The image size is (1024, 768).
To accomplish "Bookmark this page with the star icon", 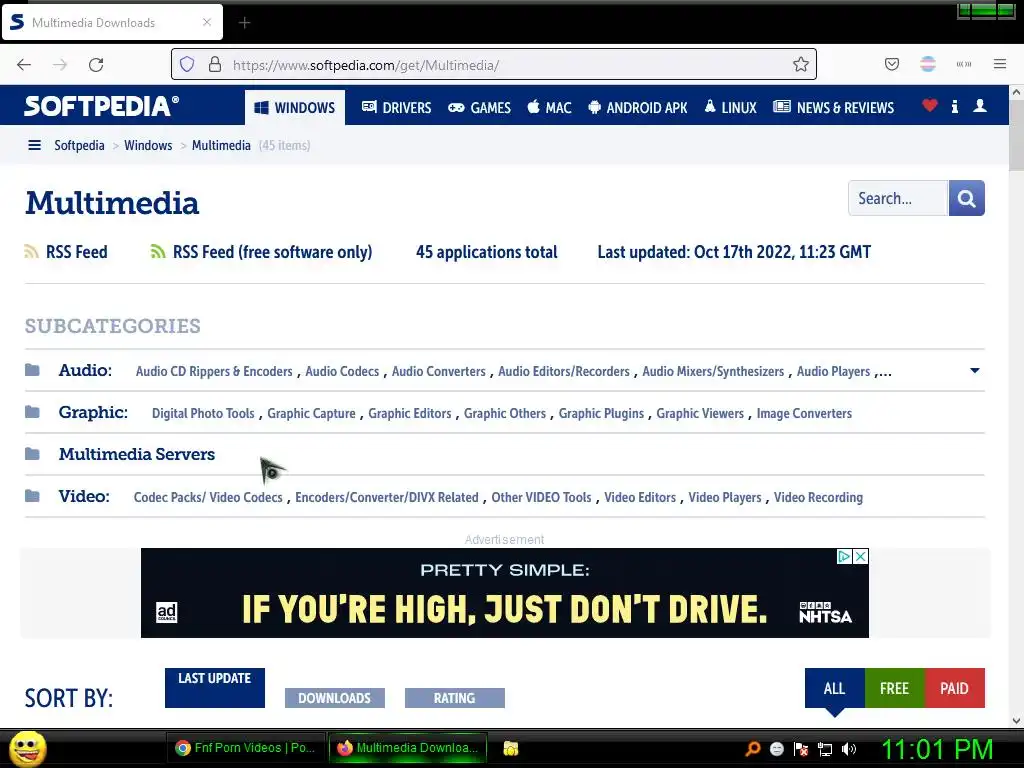I will pos(801,64).
